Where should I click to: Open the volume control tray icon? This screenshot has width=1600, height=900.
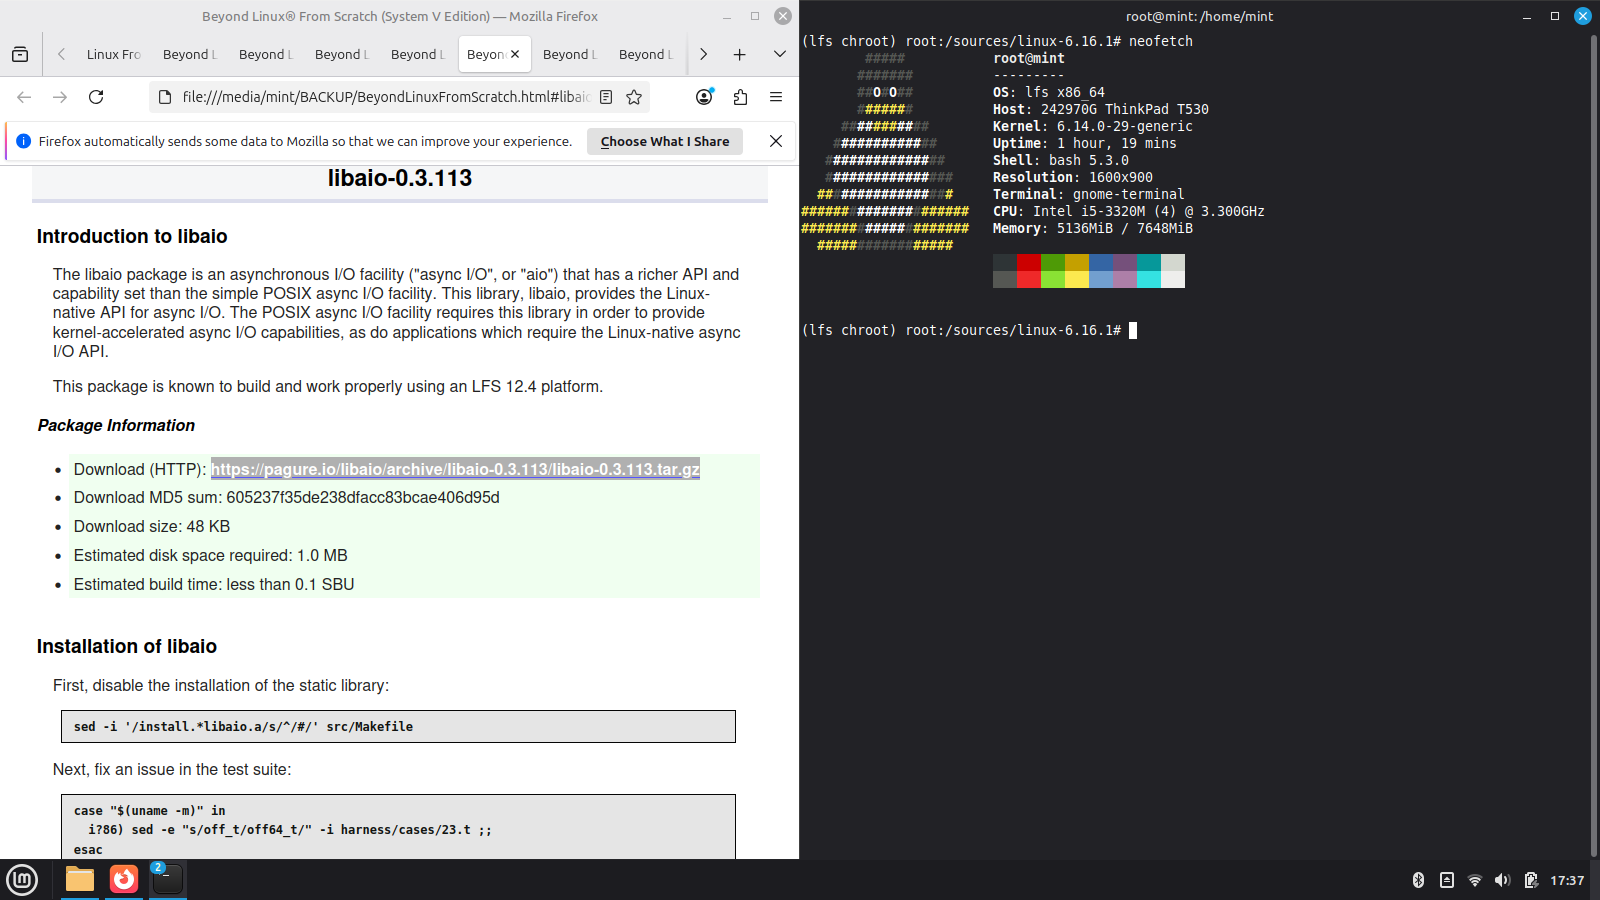click(1502, 880)
